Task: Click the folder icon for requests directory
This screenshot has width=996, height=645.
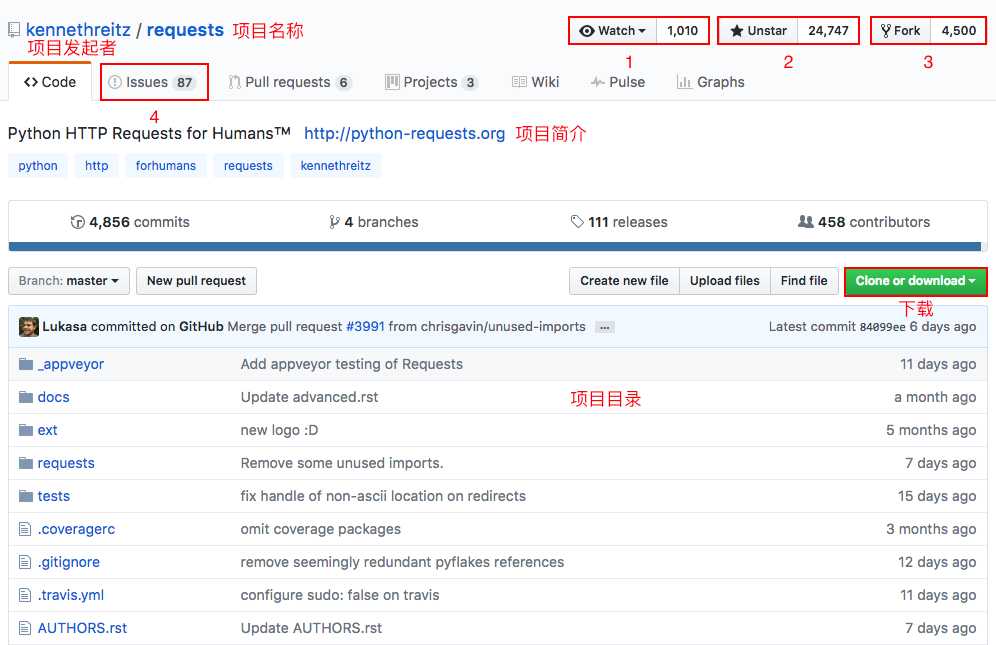Action: (25, 463)
